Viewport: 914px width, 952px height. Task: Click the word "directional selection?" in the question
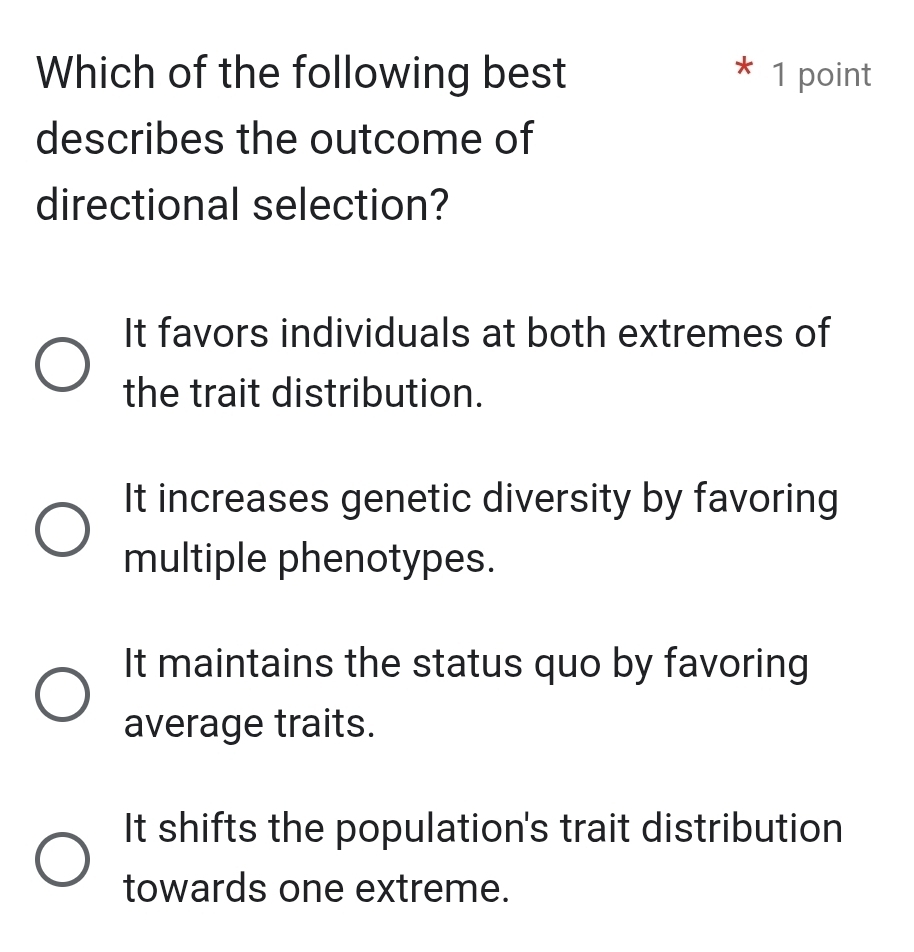(242, 204)
